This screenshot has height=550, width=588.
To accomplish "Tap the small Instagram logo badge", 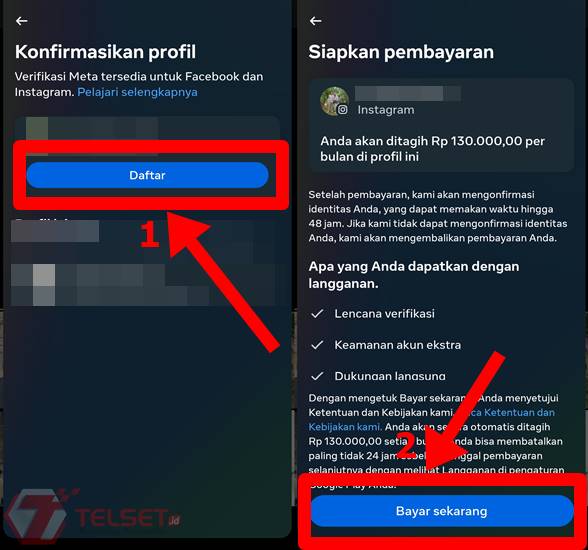I will (342, 110).
